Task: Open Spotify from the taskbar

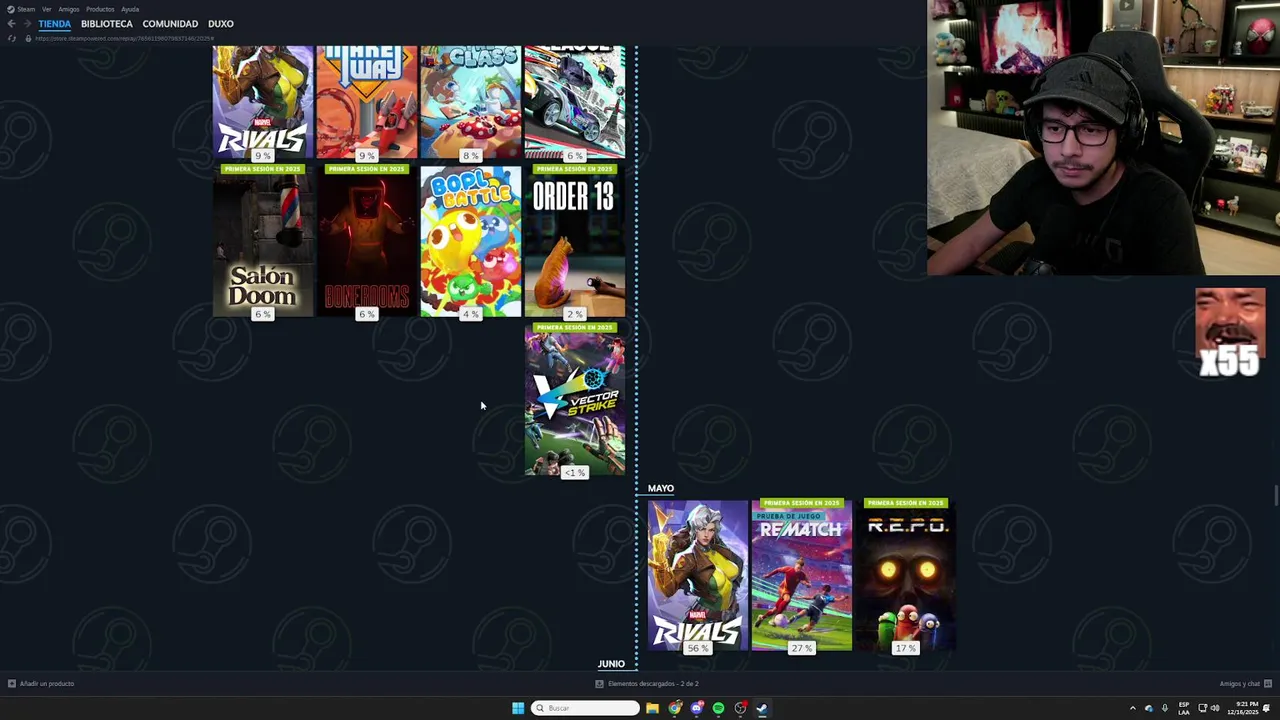Action: (718, 708)
